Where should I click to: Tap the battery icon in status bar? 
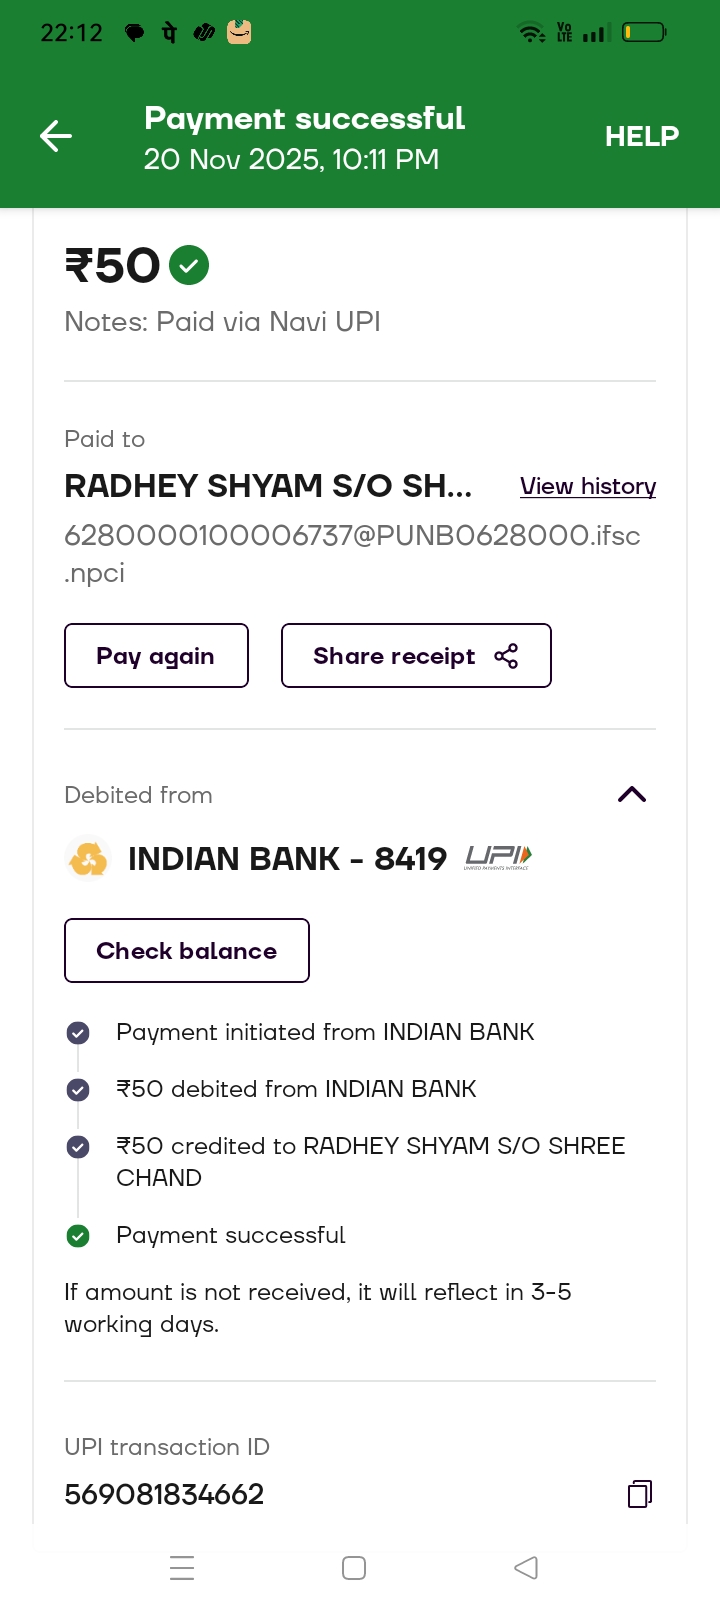pyautogui.click(x=643, y=33)
